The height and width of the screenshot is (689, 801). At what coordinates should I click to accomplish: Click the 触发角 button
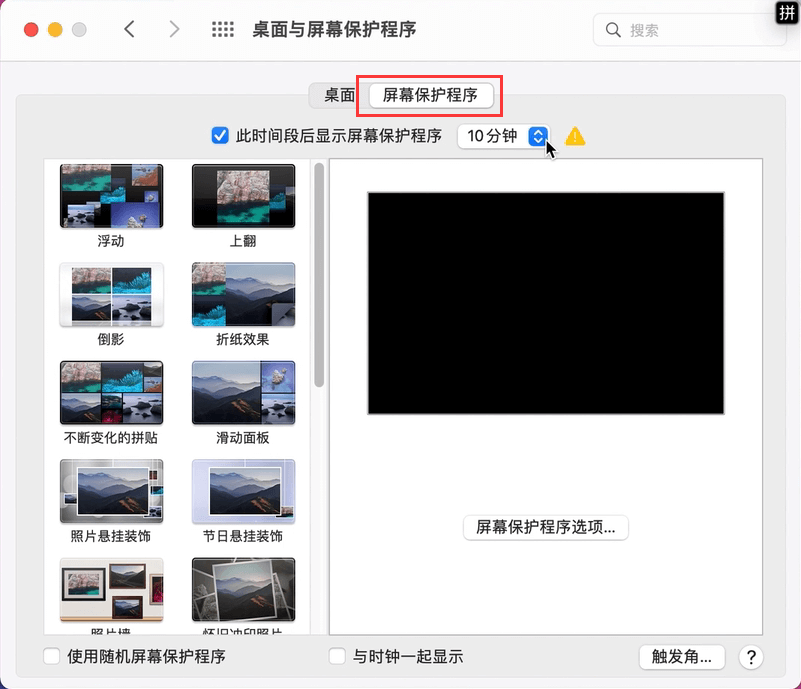click(x=682, y=657)
